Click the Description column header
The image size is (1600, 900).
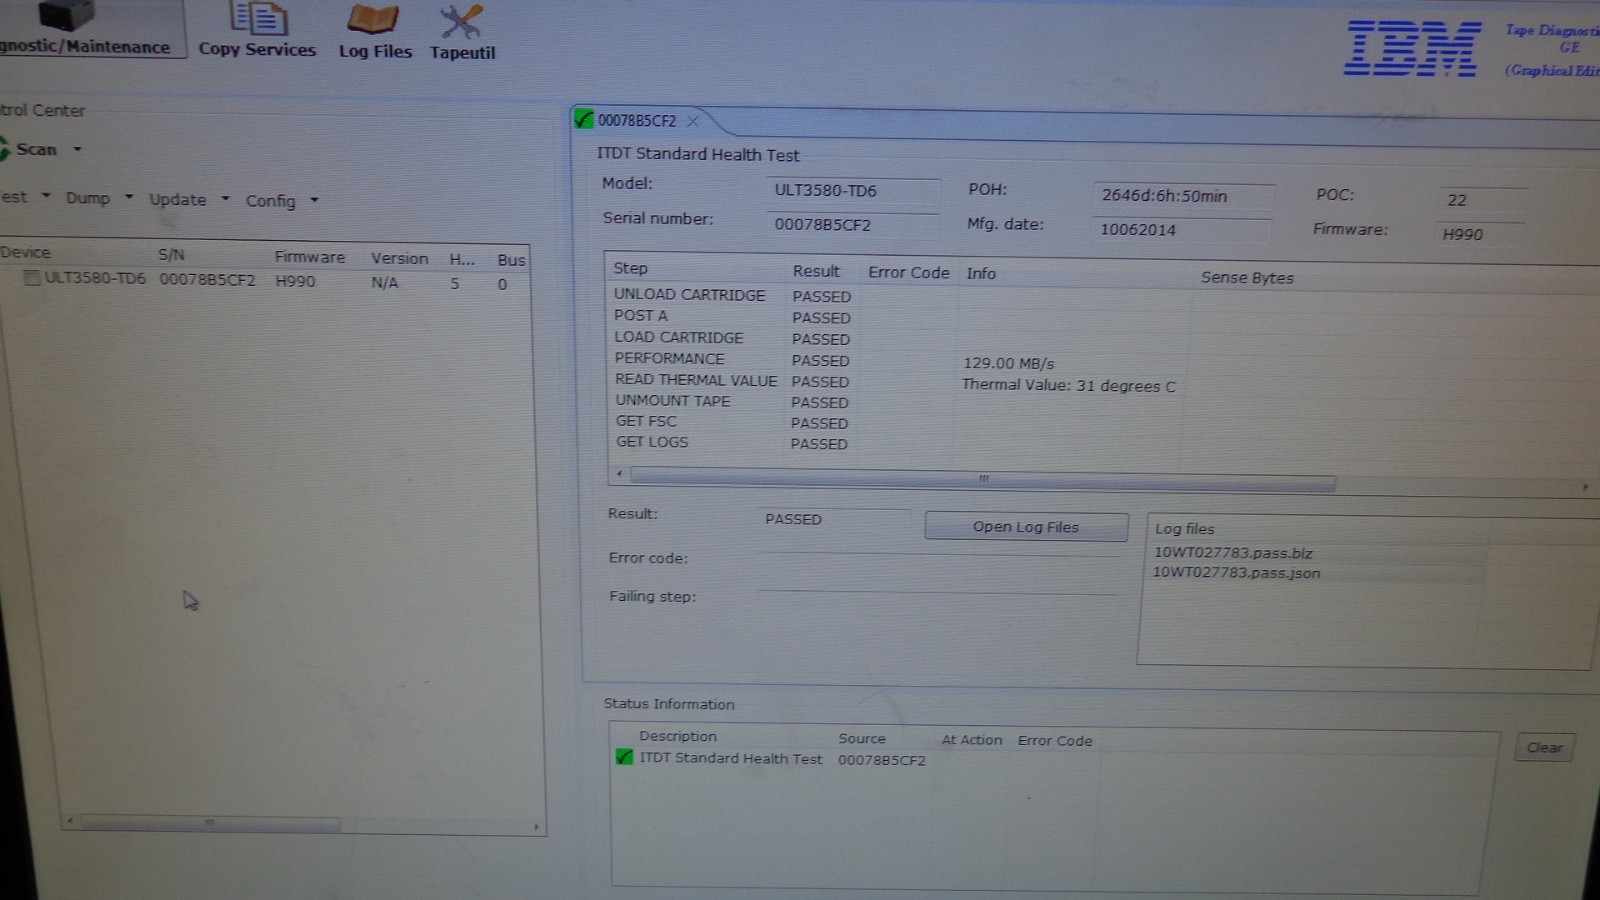click(x=678, y=736)
